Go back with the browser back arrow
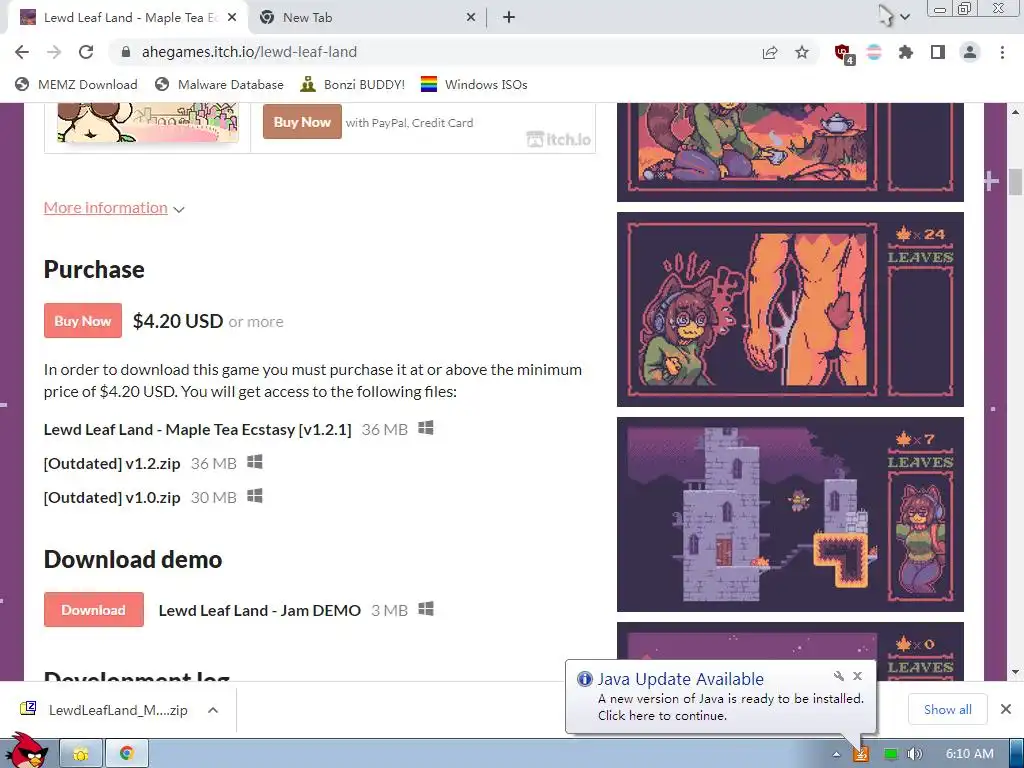Screen dimensions: 1024x768 [x=22, y=52]
